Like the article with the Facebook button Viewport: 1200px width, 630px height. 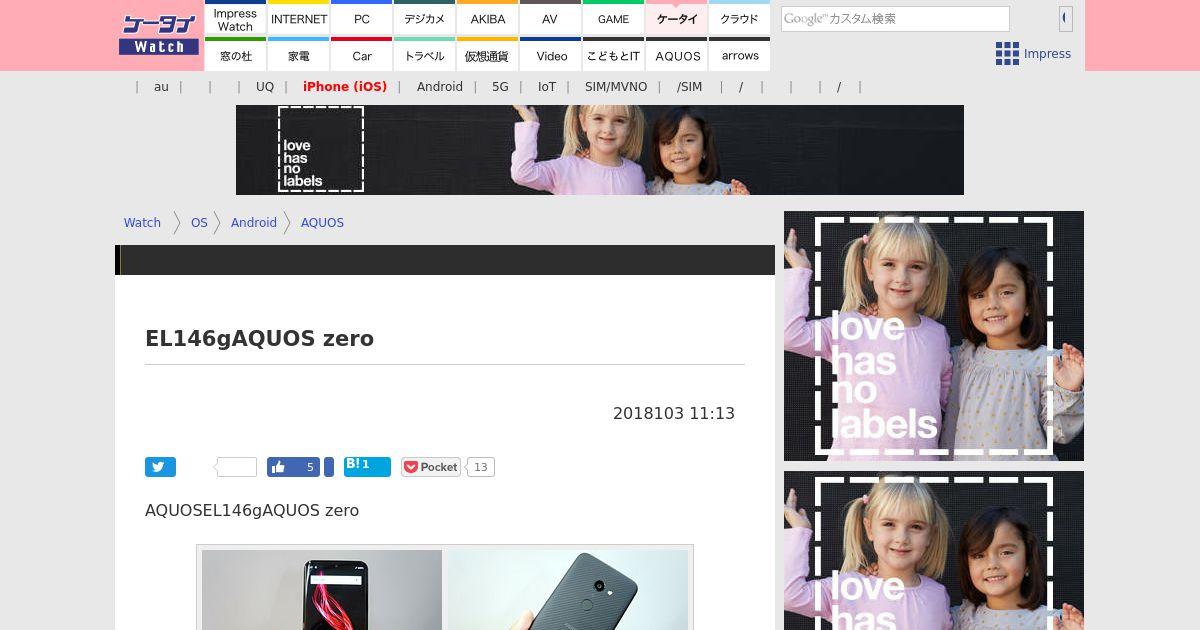[293, 467]
